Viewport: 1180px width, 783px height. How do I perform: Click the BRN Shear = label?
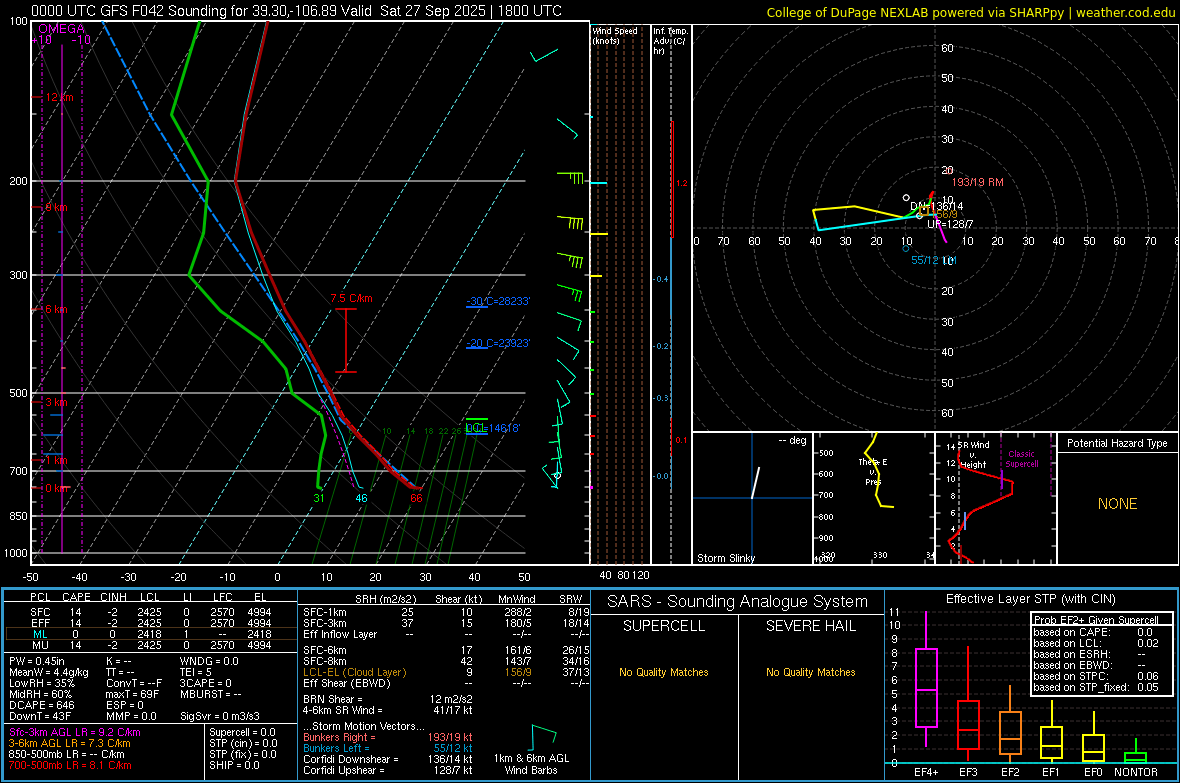click(x=333, y=699)
